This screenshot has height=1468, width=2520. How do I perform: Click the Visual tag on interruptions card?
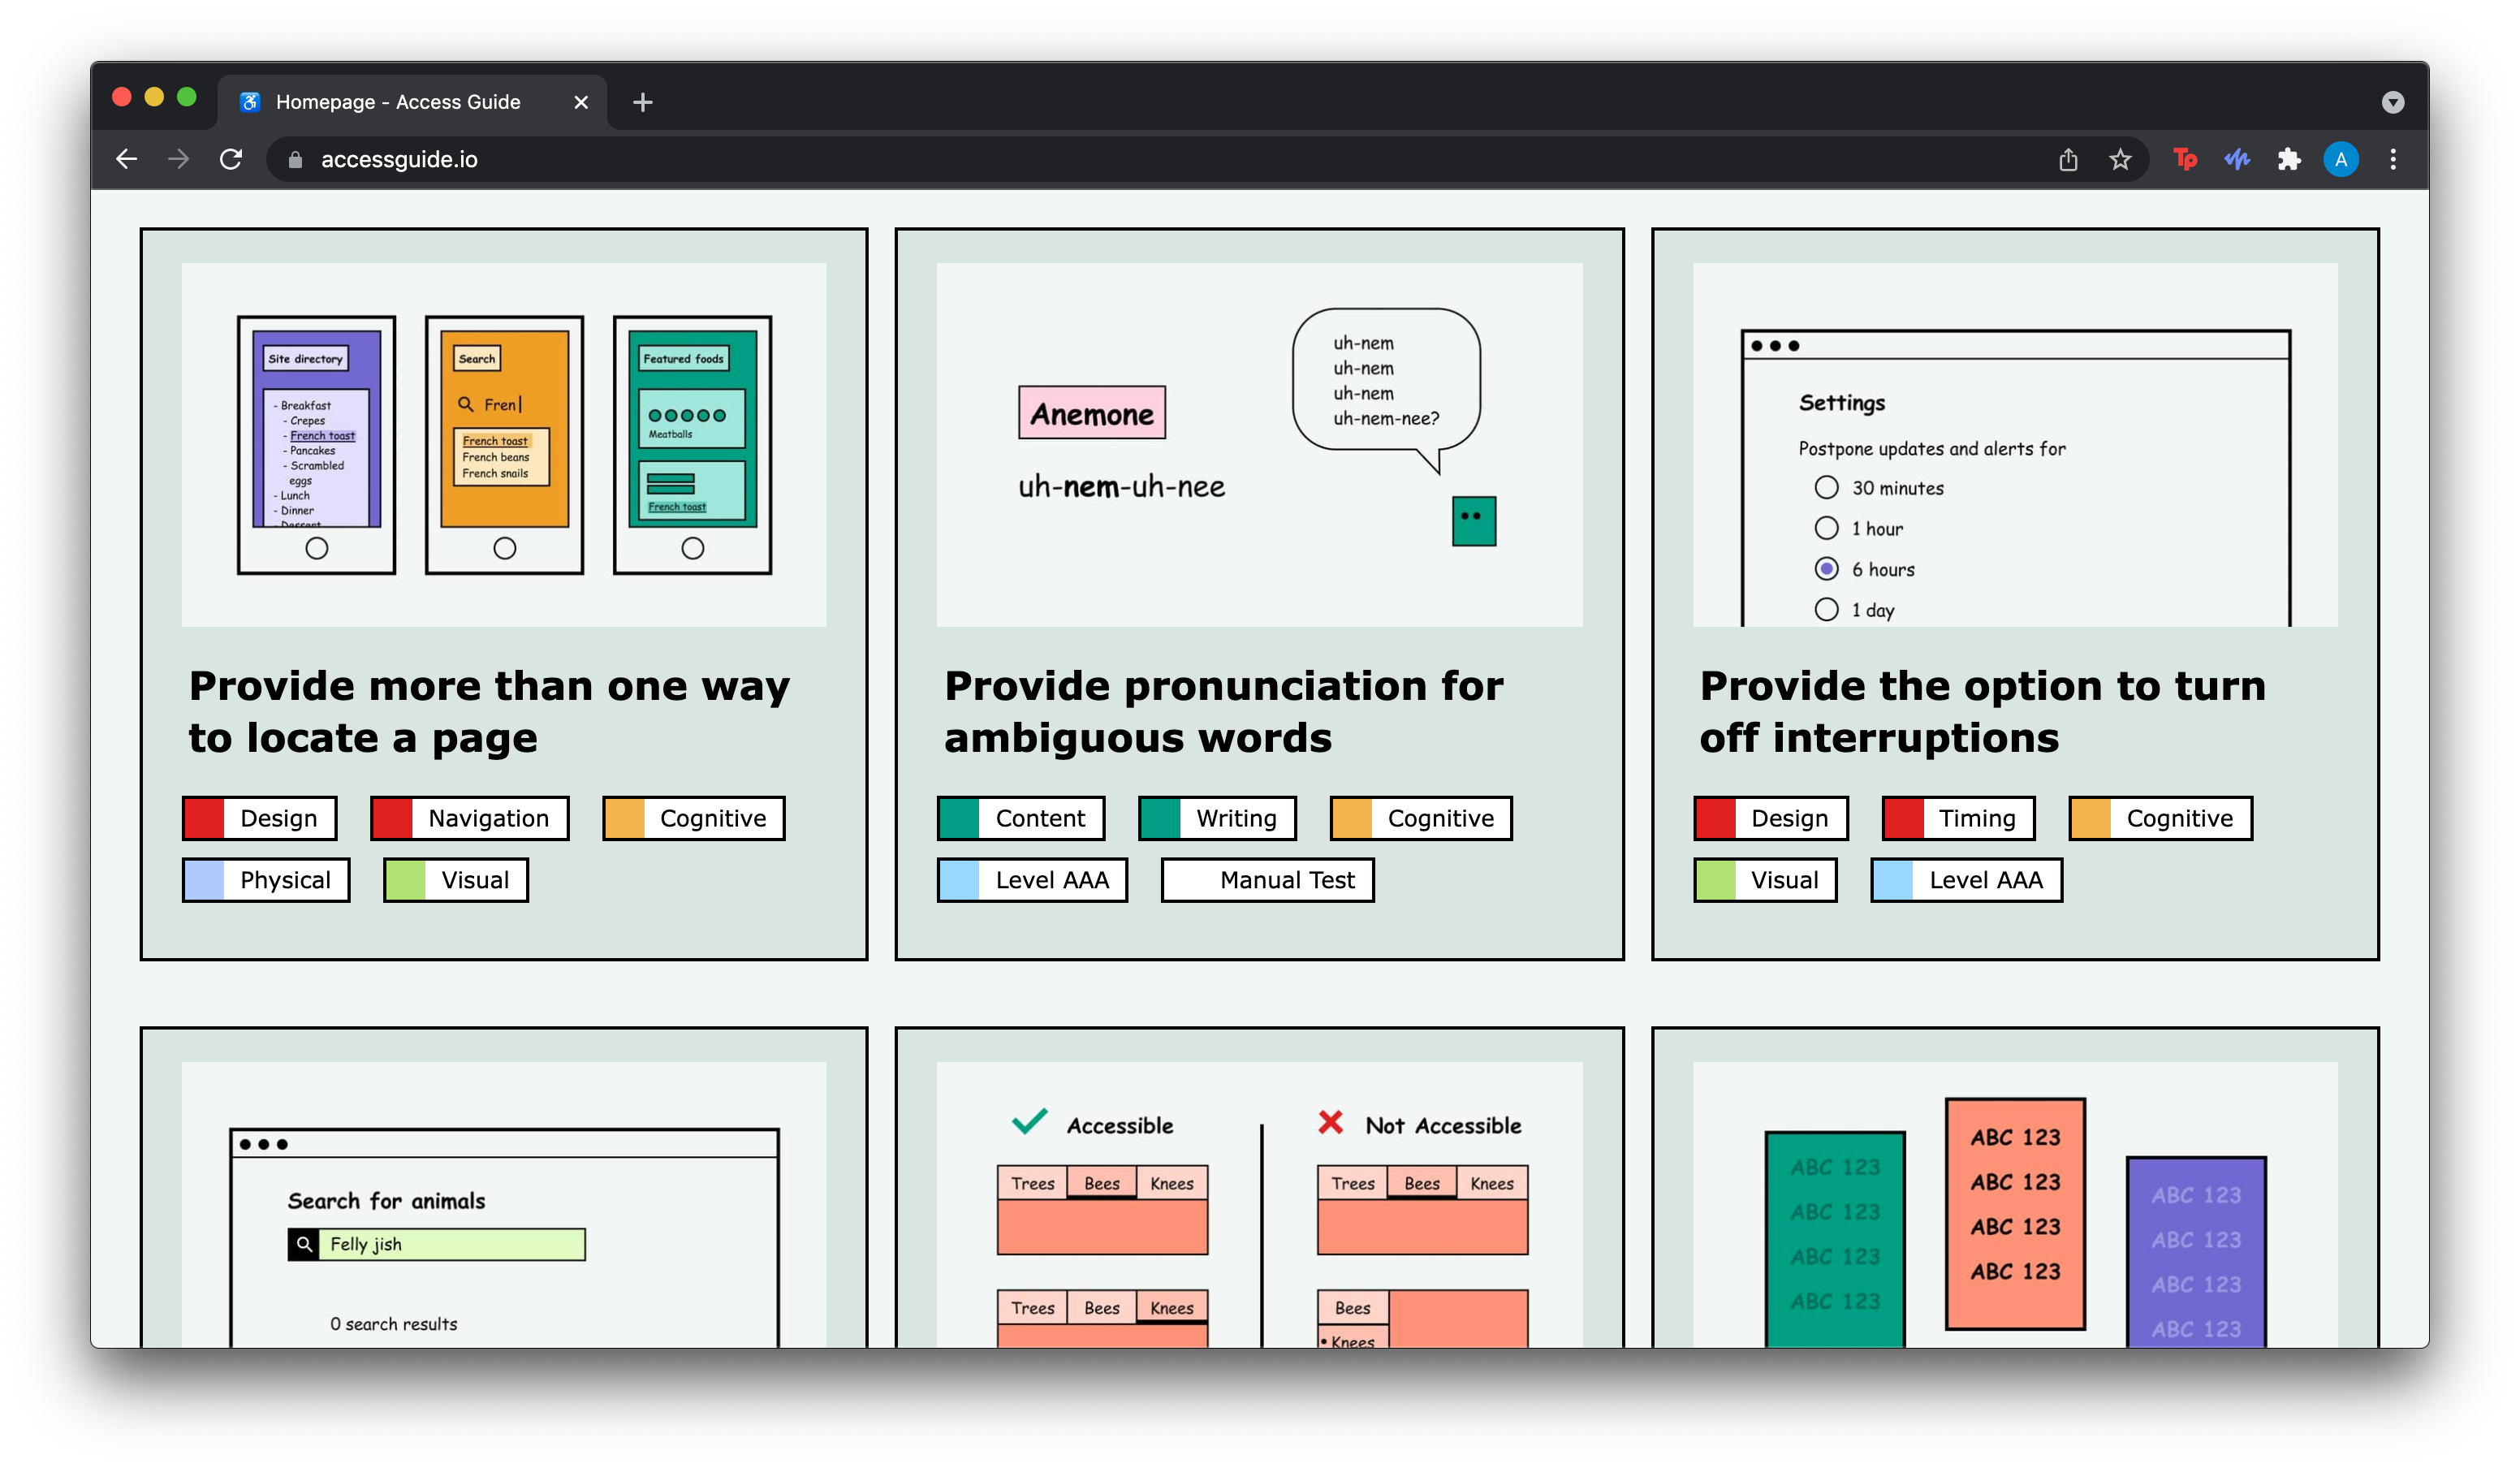pyautogui.click(x=1783, y=879)
